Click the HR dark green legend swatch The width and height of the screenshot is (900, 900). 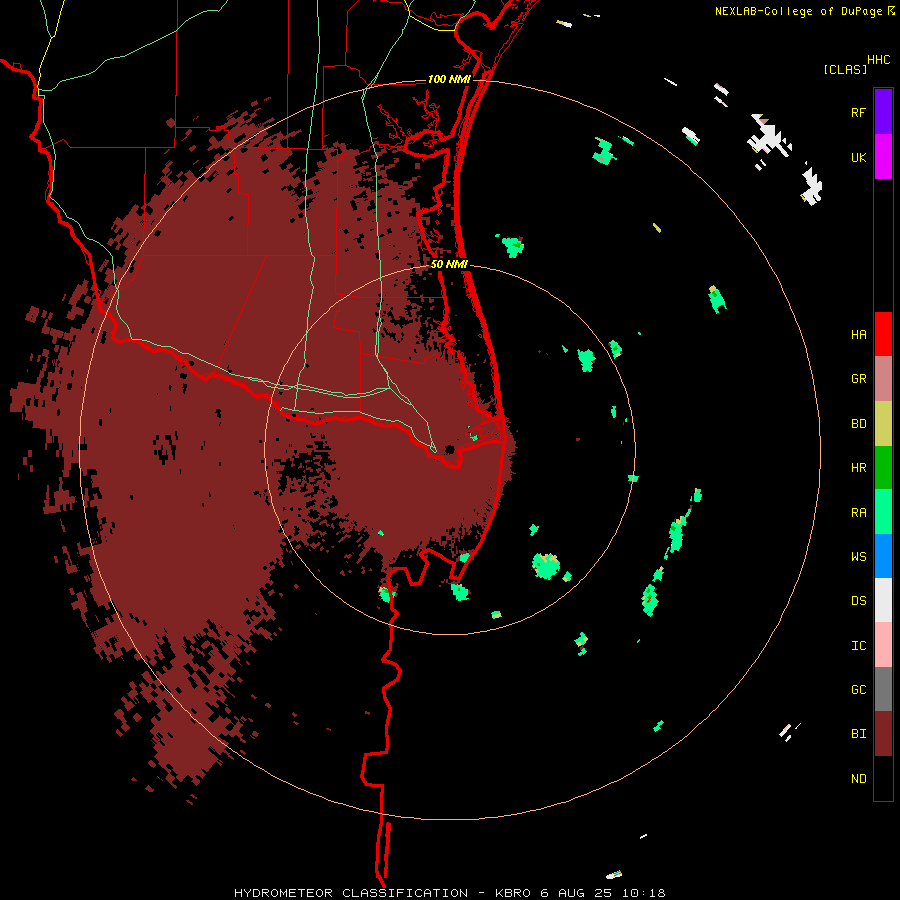pyautogui.click(x=883, y=468)
